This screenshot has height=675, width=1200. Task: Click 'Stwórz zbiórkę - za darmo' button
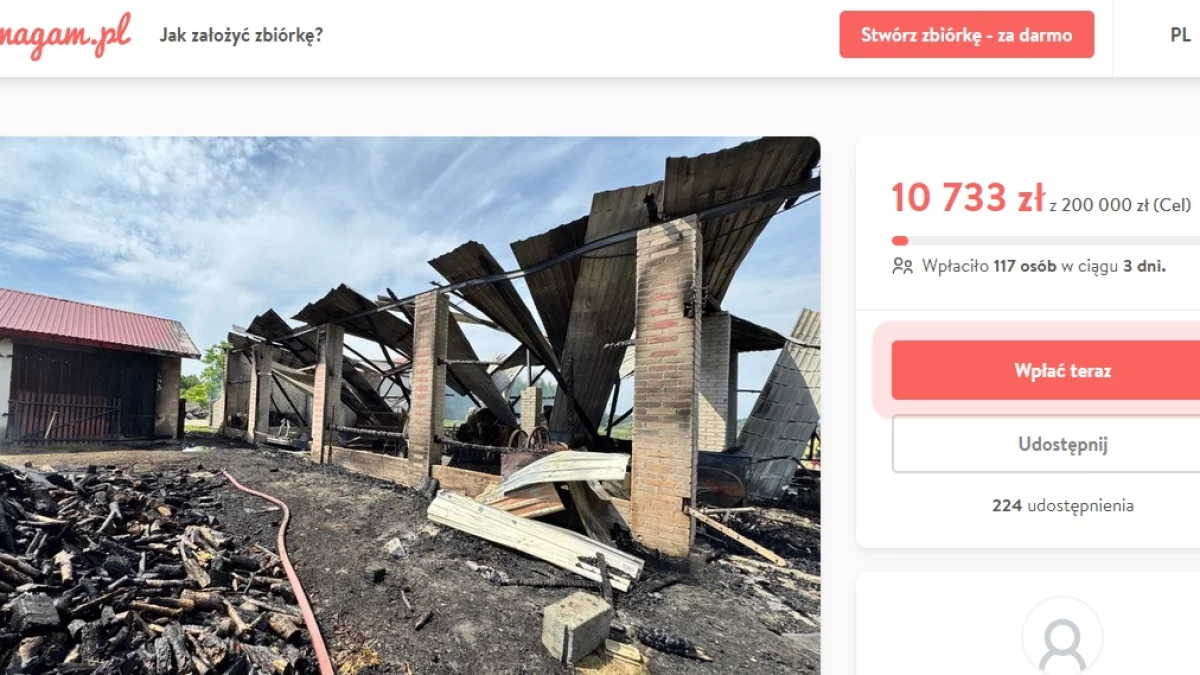click(966, 35)
